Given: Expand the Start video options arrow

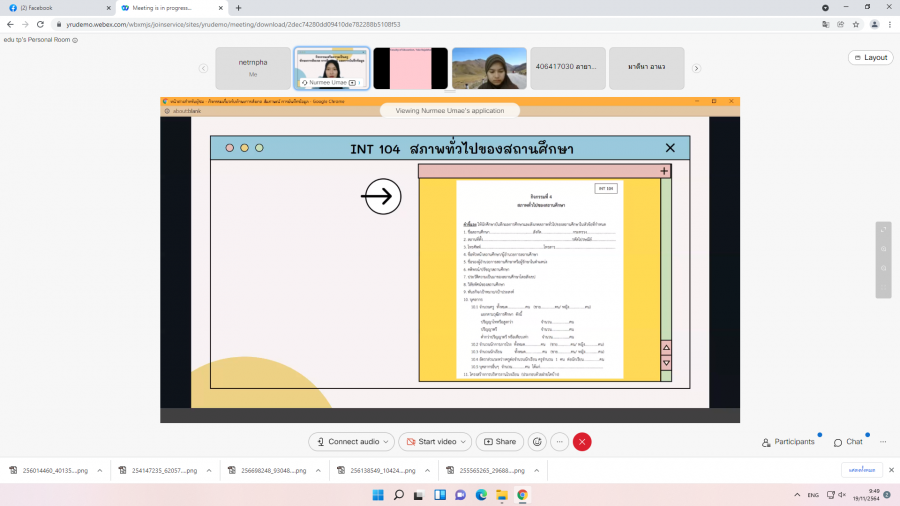Looking at the screenshot, I should 465,441.
